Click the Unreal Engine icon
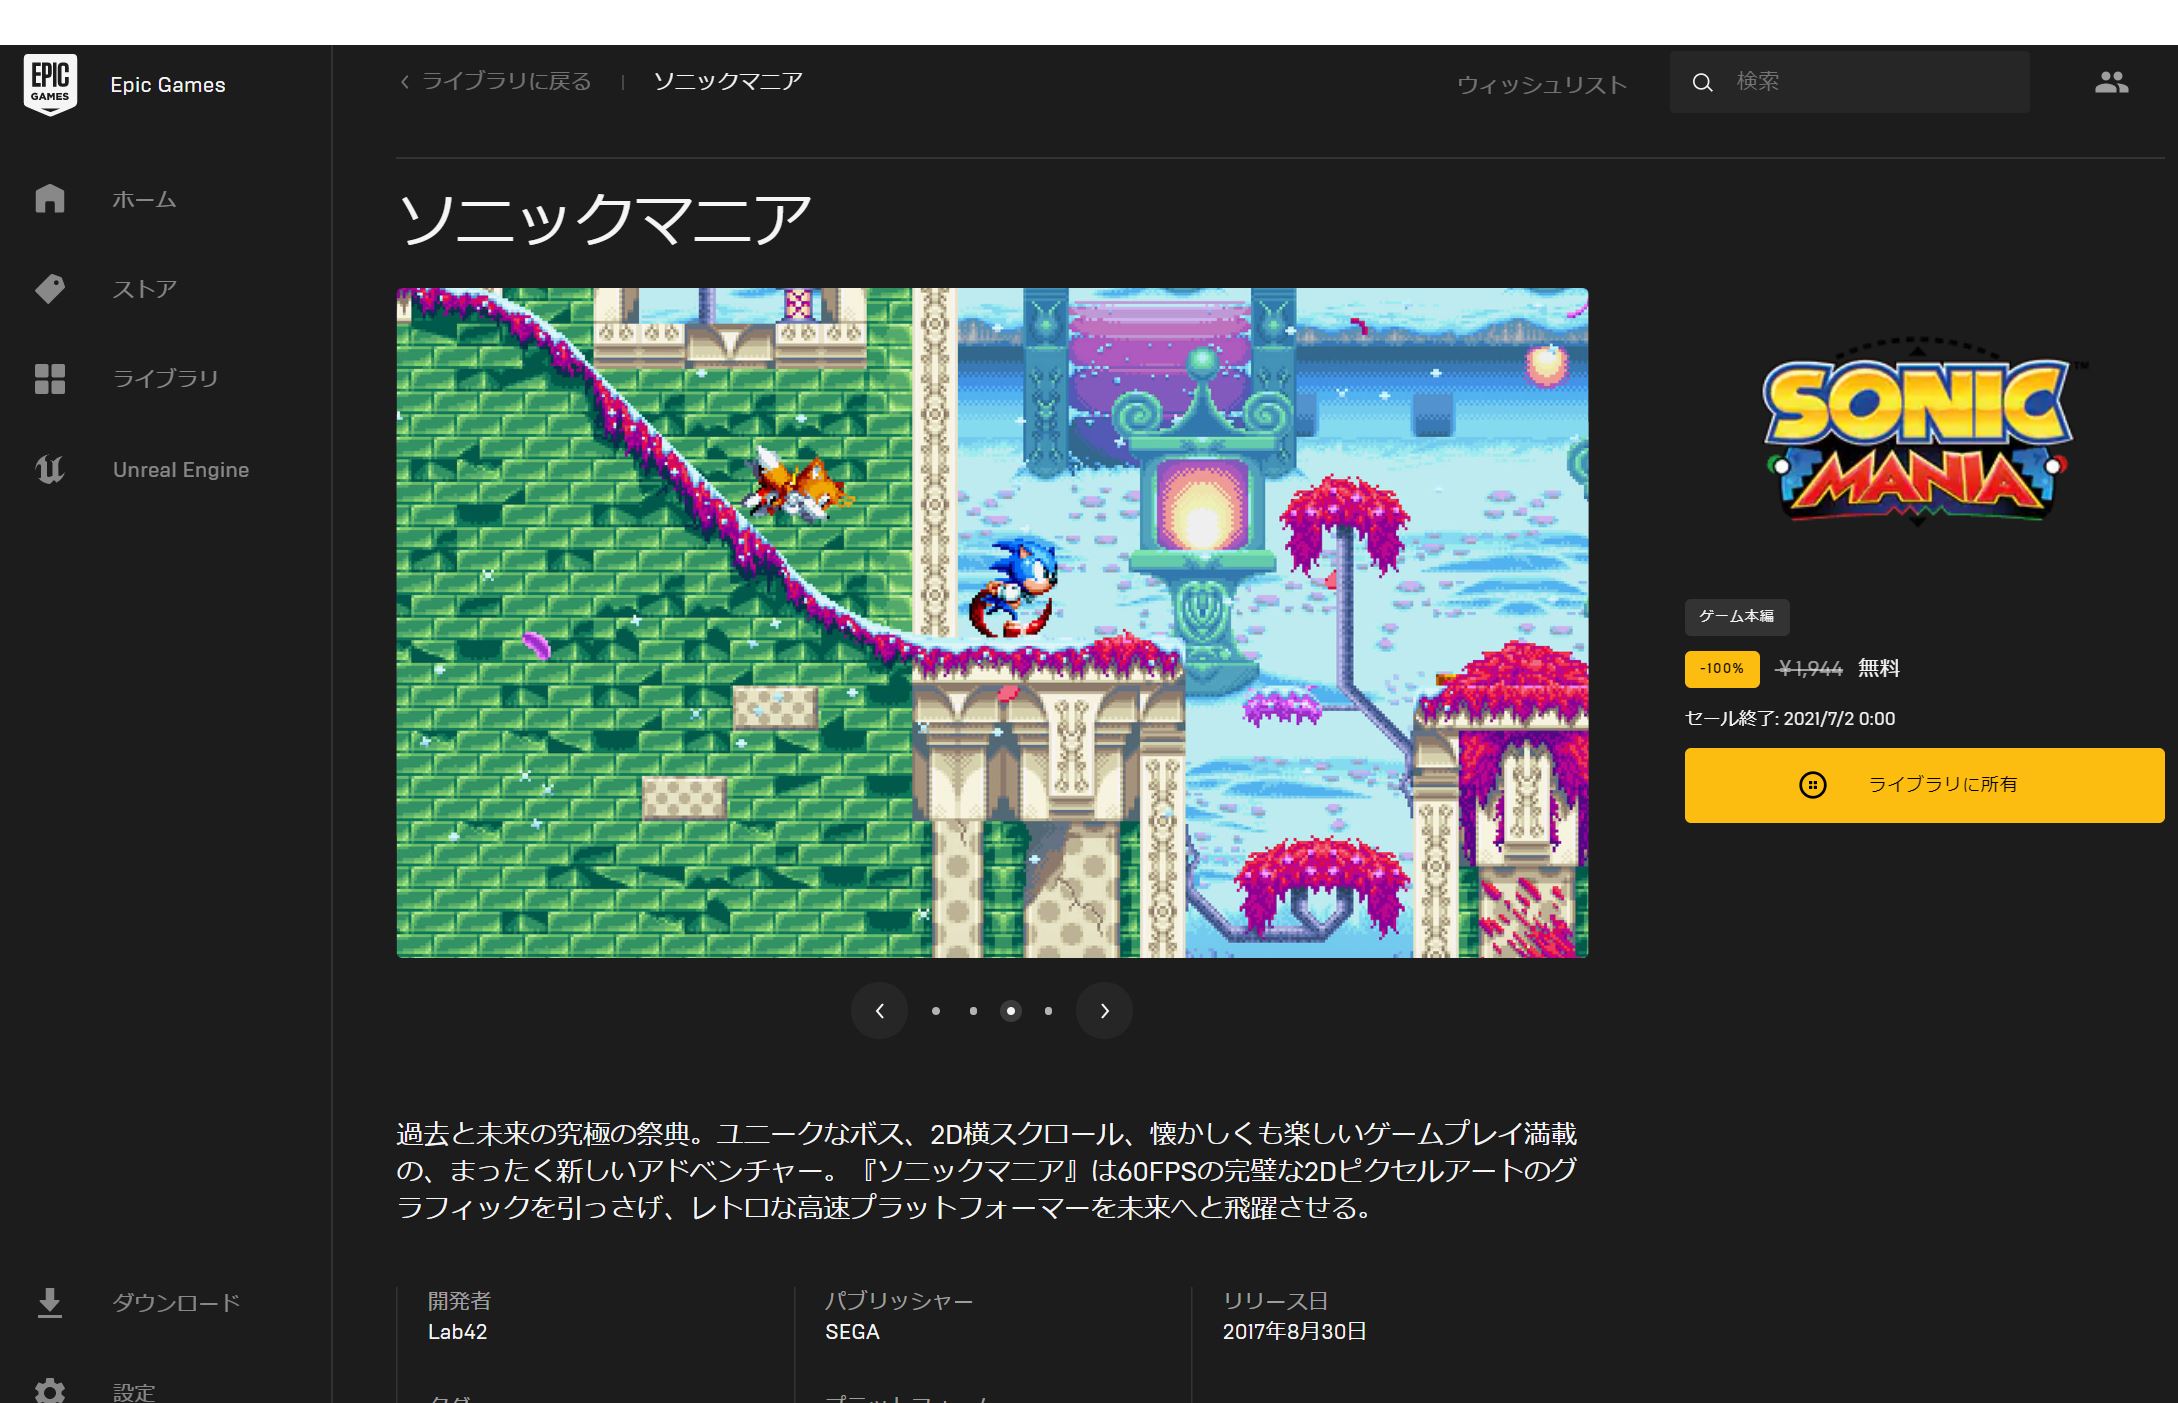Image resolution: width=2178 pixels, height=1403 pixels. pyautogui.click(x=49, y=468)
